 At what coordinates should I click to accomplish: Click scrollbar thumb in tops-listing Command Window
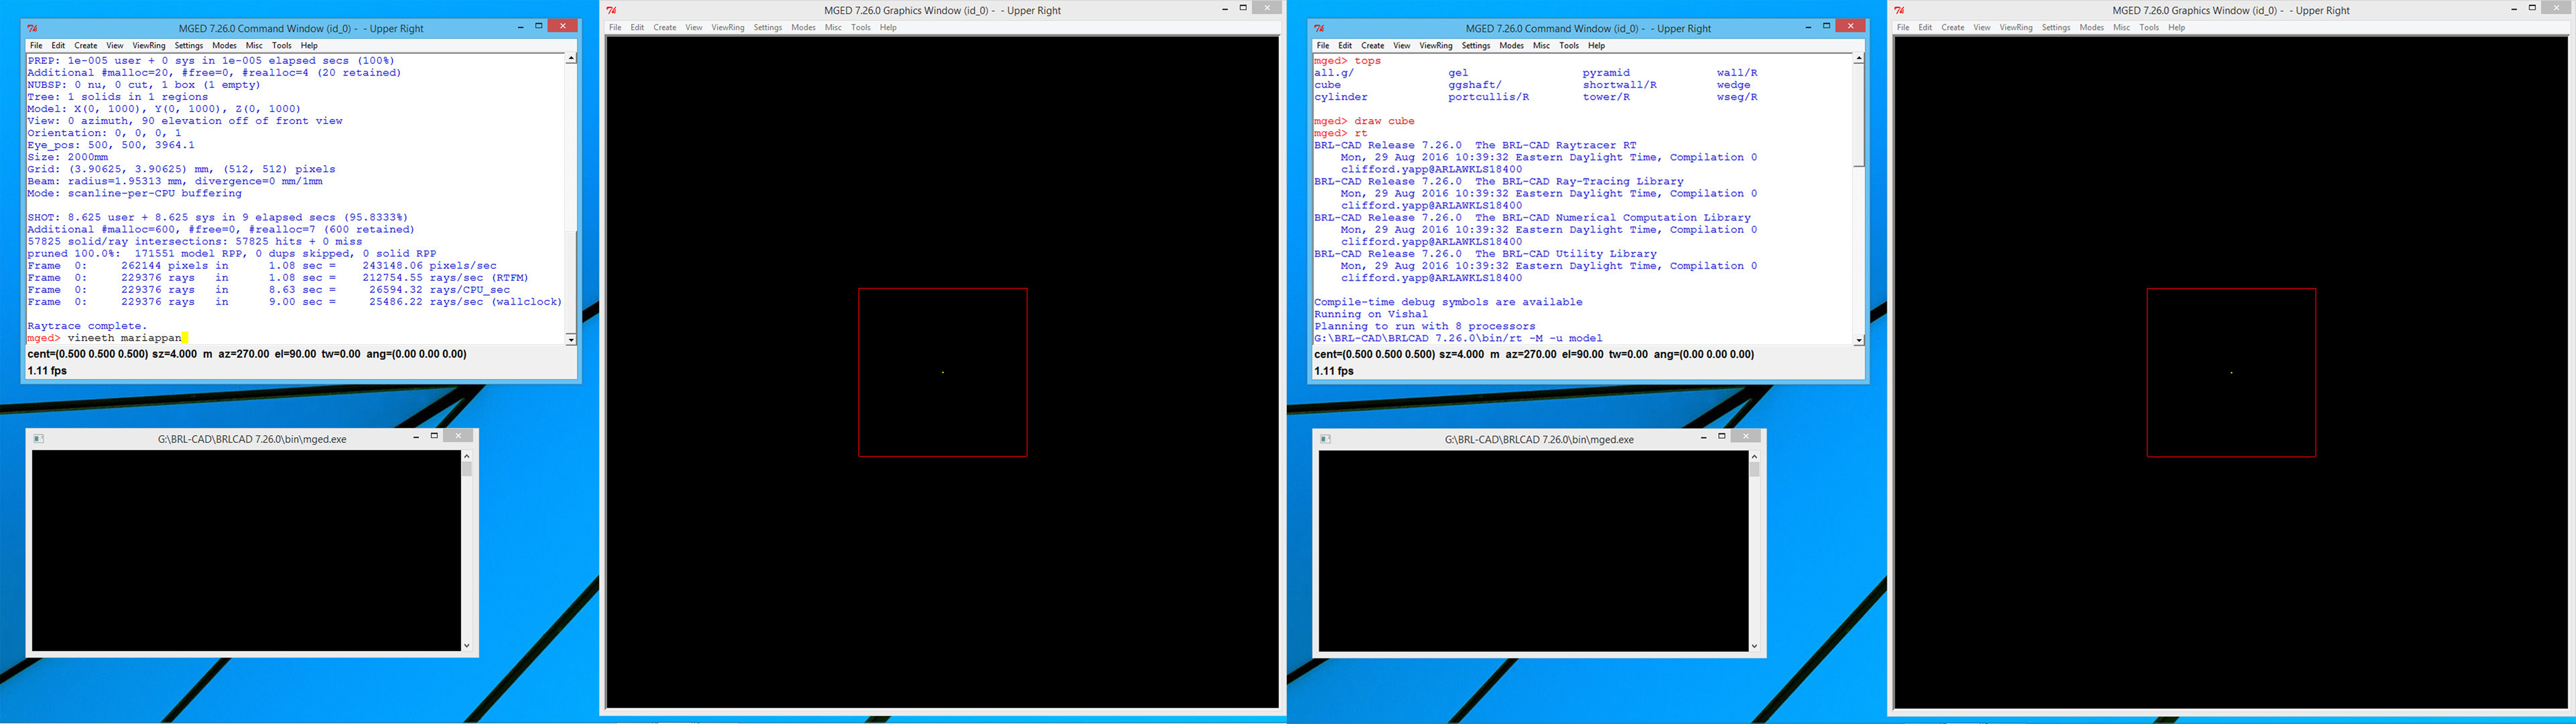click(1859, 115)
